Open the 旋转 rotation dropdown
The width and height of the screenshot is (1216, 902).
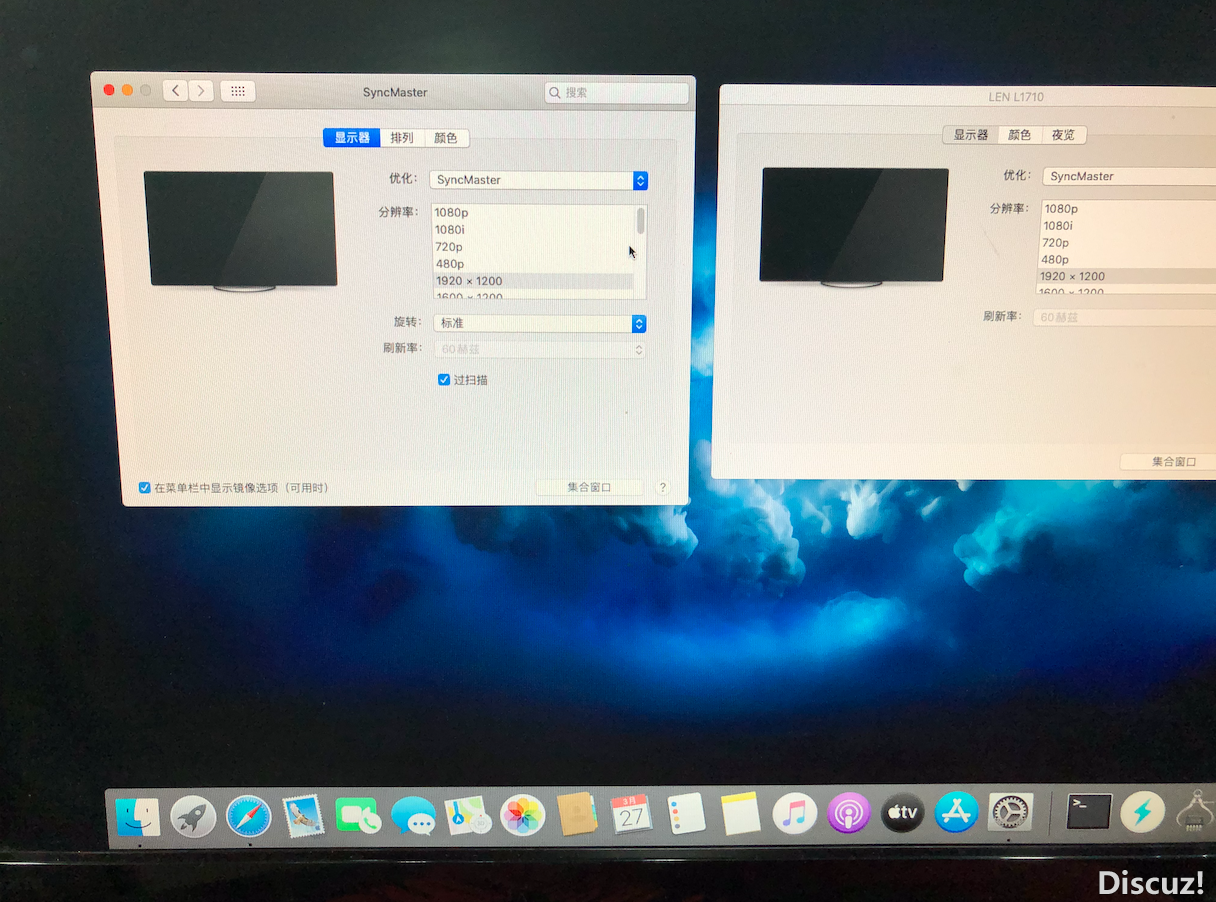point(540,323)
